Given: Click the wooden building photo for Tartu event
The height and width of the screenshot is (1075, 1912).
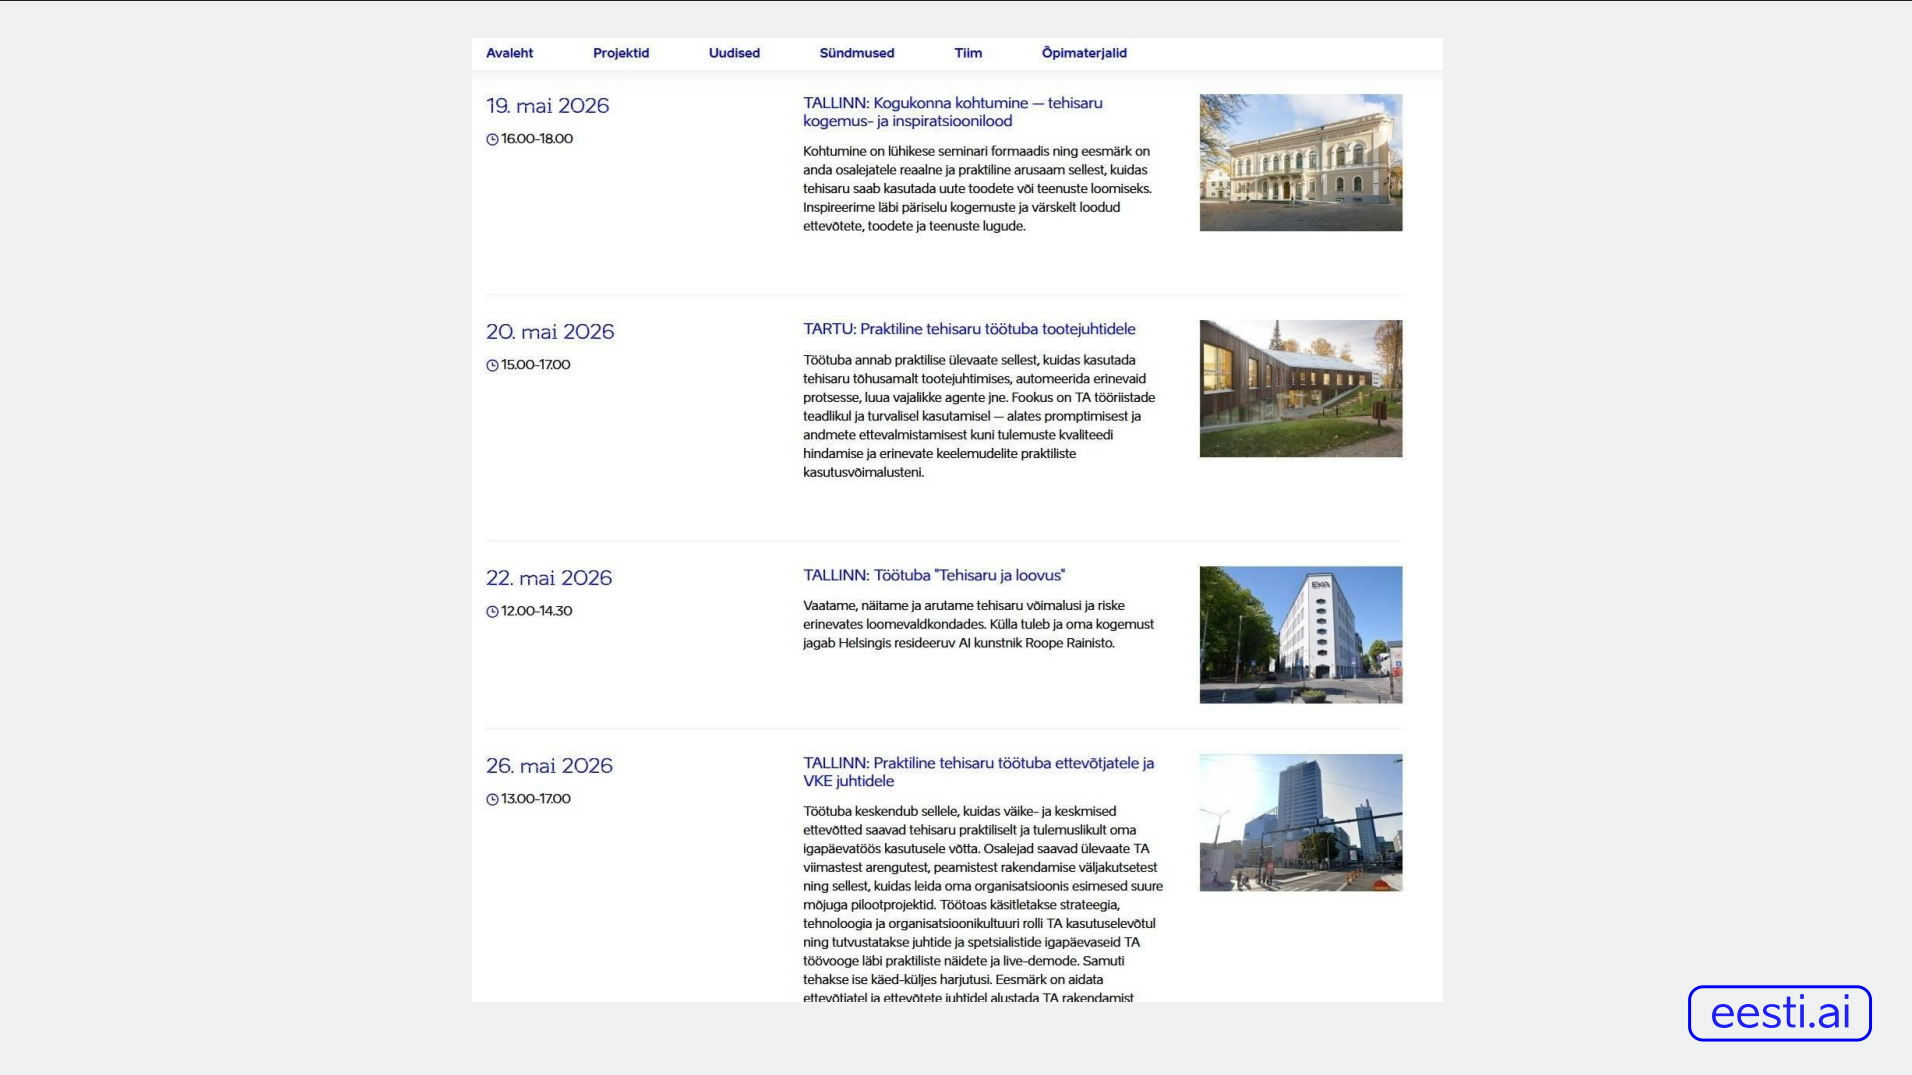Looking at the screenshot, I should pyautogui.click(x=1301, y=389).
